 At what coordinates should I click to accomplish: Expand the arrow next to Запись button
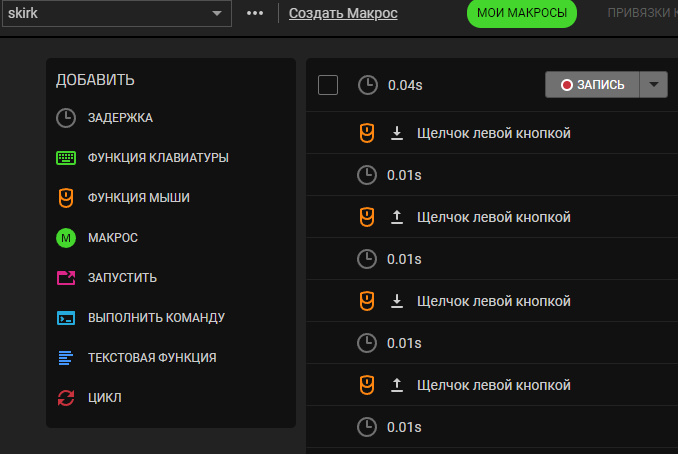653,85
